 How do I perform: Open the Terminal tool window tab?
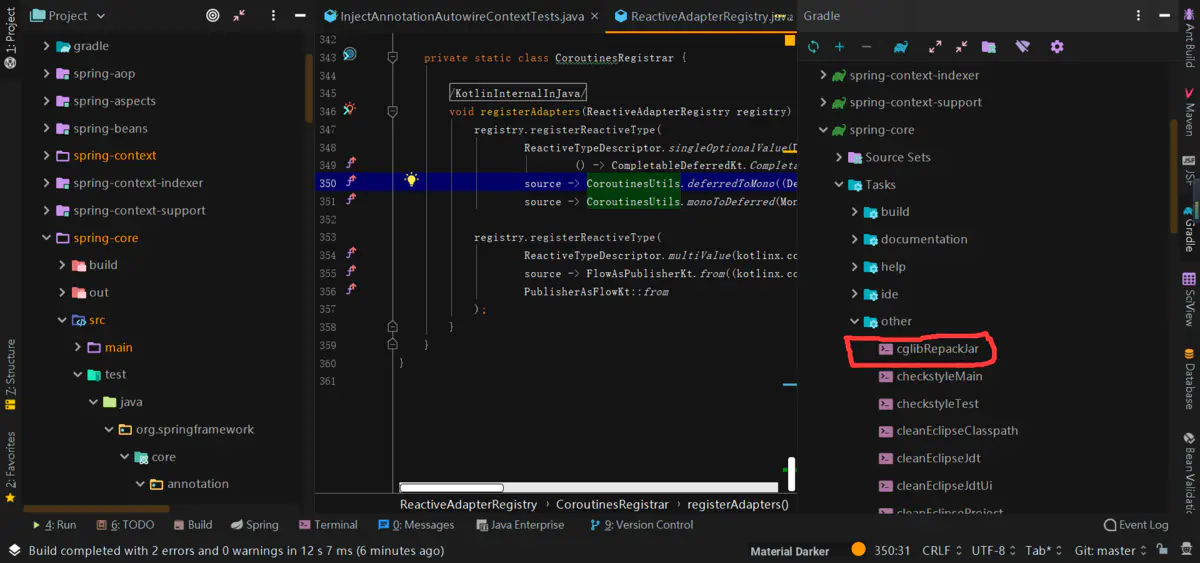click(327, 525)
